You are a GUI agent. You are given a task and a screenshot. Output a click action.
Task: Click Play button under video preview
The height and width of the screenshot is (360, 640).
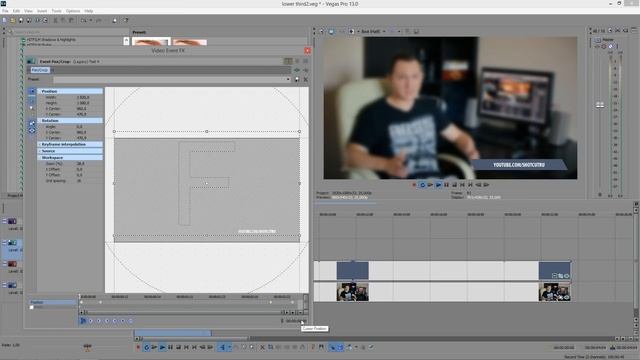pyautogui.click(x=438, y=185)
